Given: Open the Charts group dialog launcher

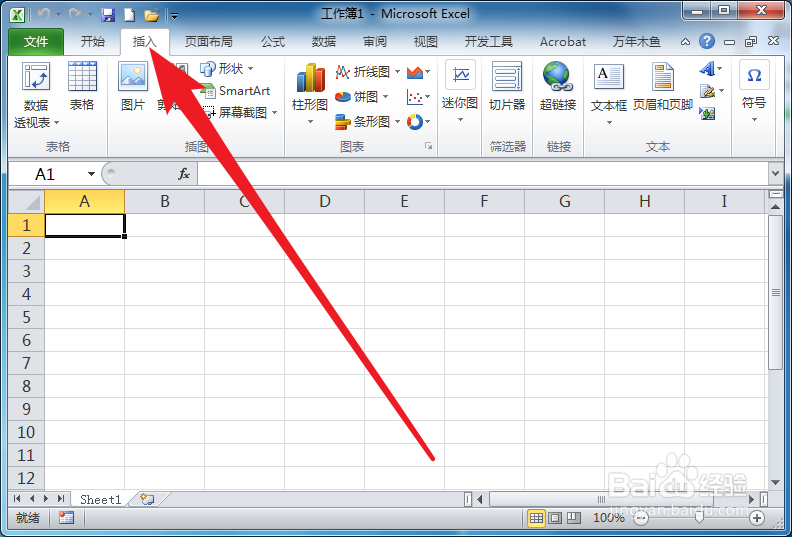Looking at the screenshot, I should click(x=428, y=146).
